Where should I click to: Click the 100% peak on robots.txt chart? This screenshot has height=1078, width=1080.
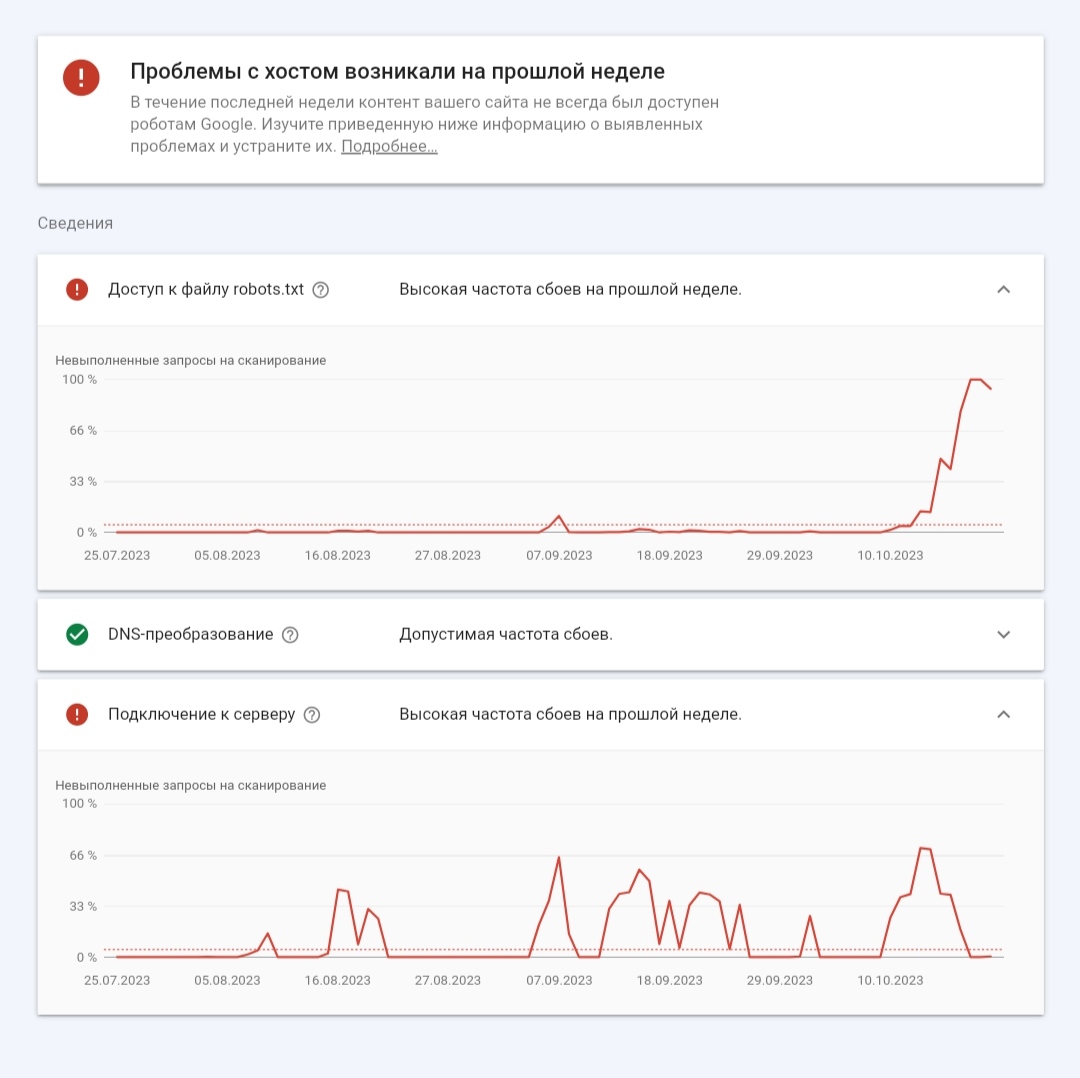click(x=975, y=380)
